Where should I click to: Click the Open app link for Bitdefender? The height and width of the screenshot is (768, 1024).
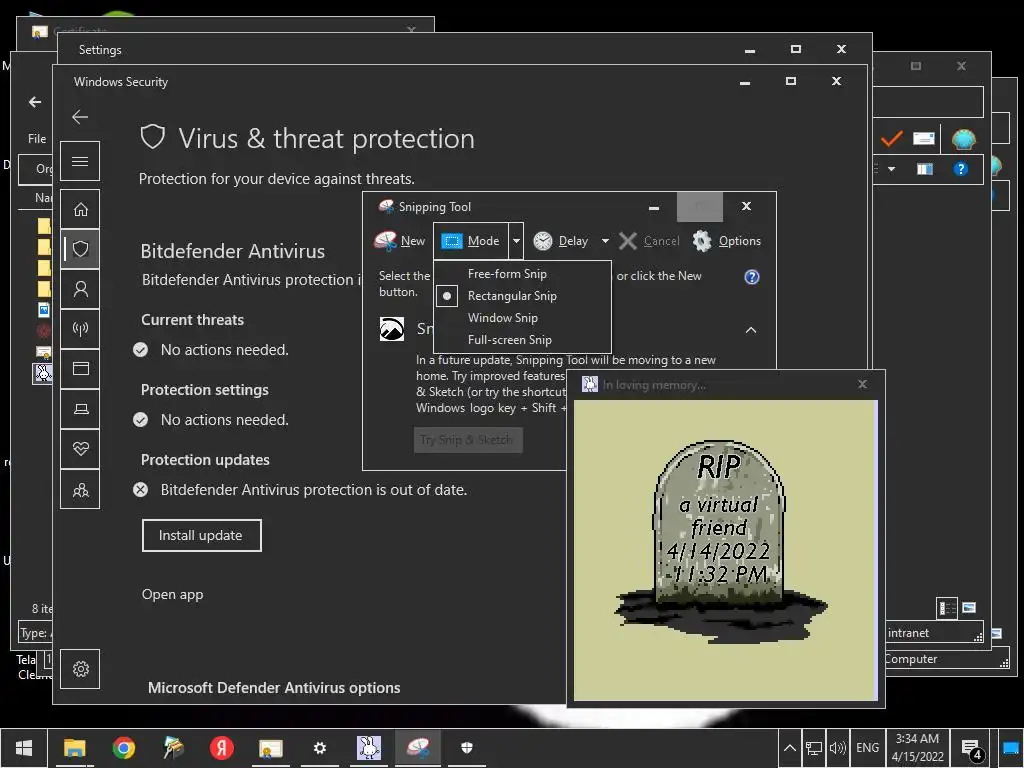tap(172, 594)
